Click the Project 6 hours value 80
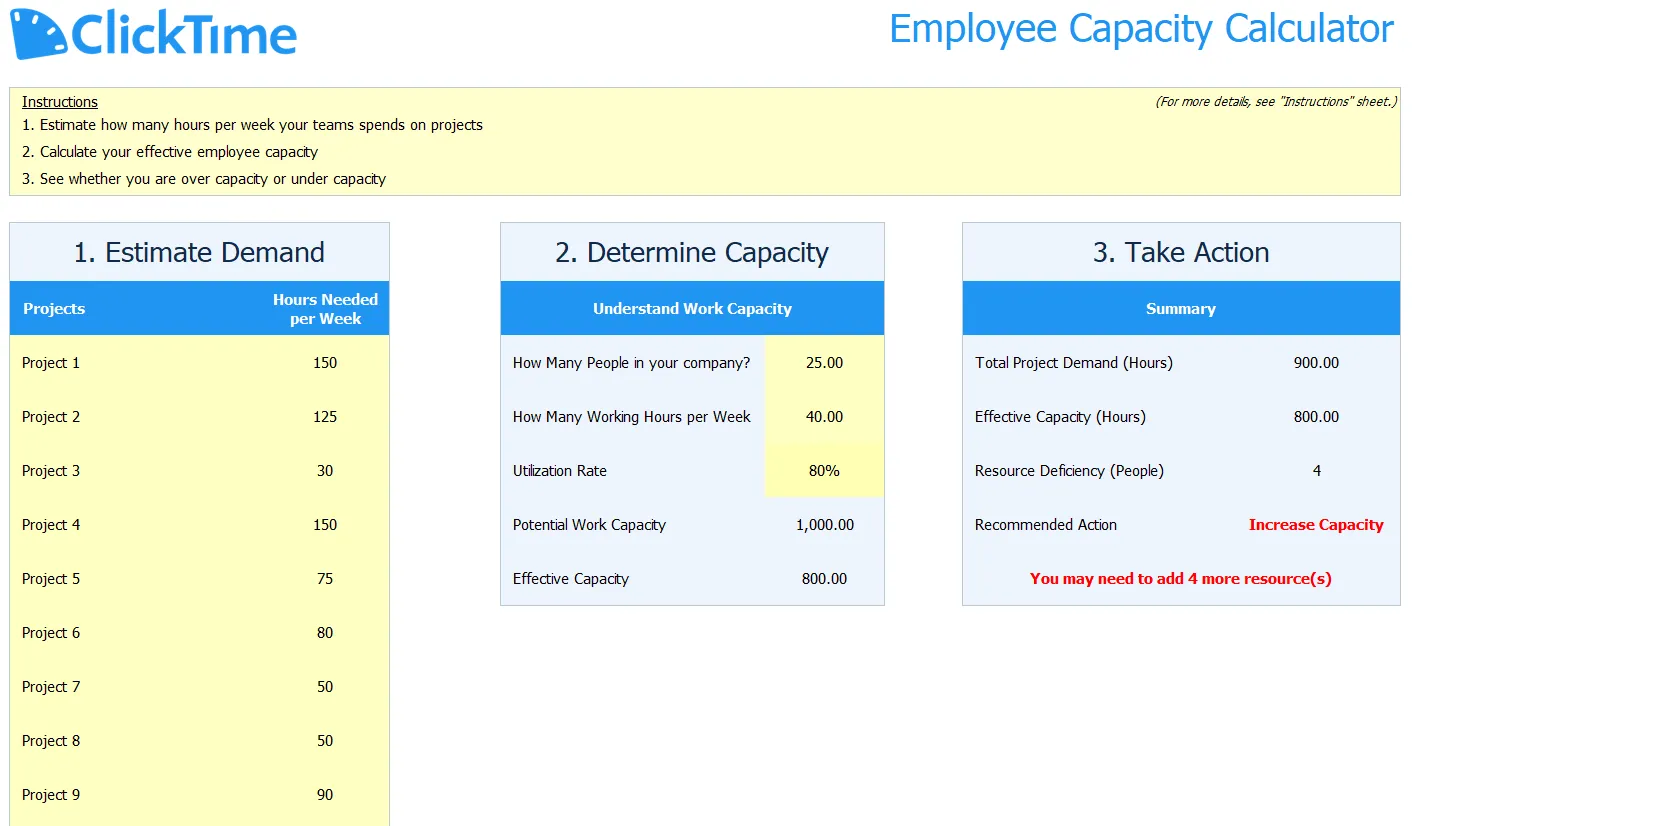Screen dimensions: 1657x826 [x=325, y=633]
